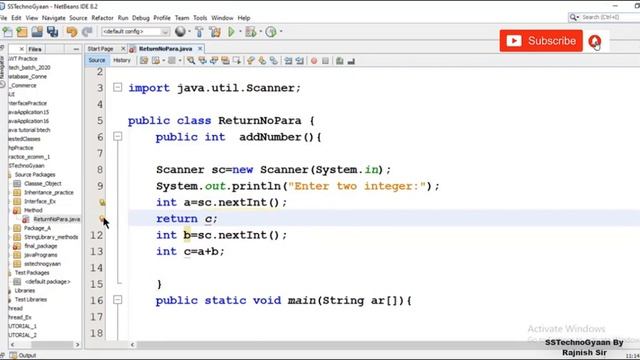Open the File menu

click(x=3, y=18)
